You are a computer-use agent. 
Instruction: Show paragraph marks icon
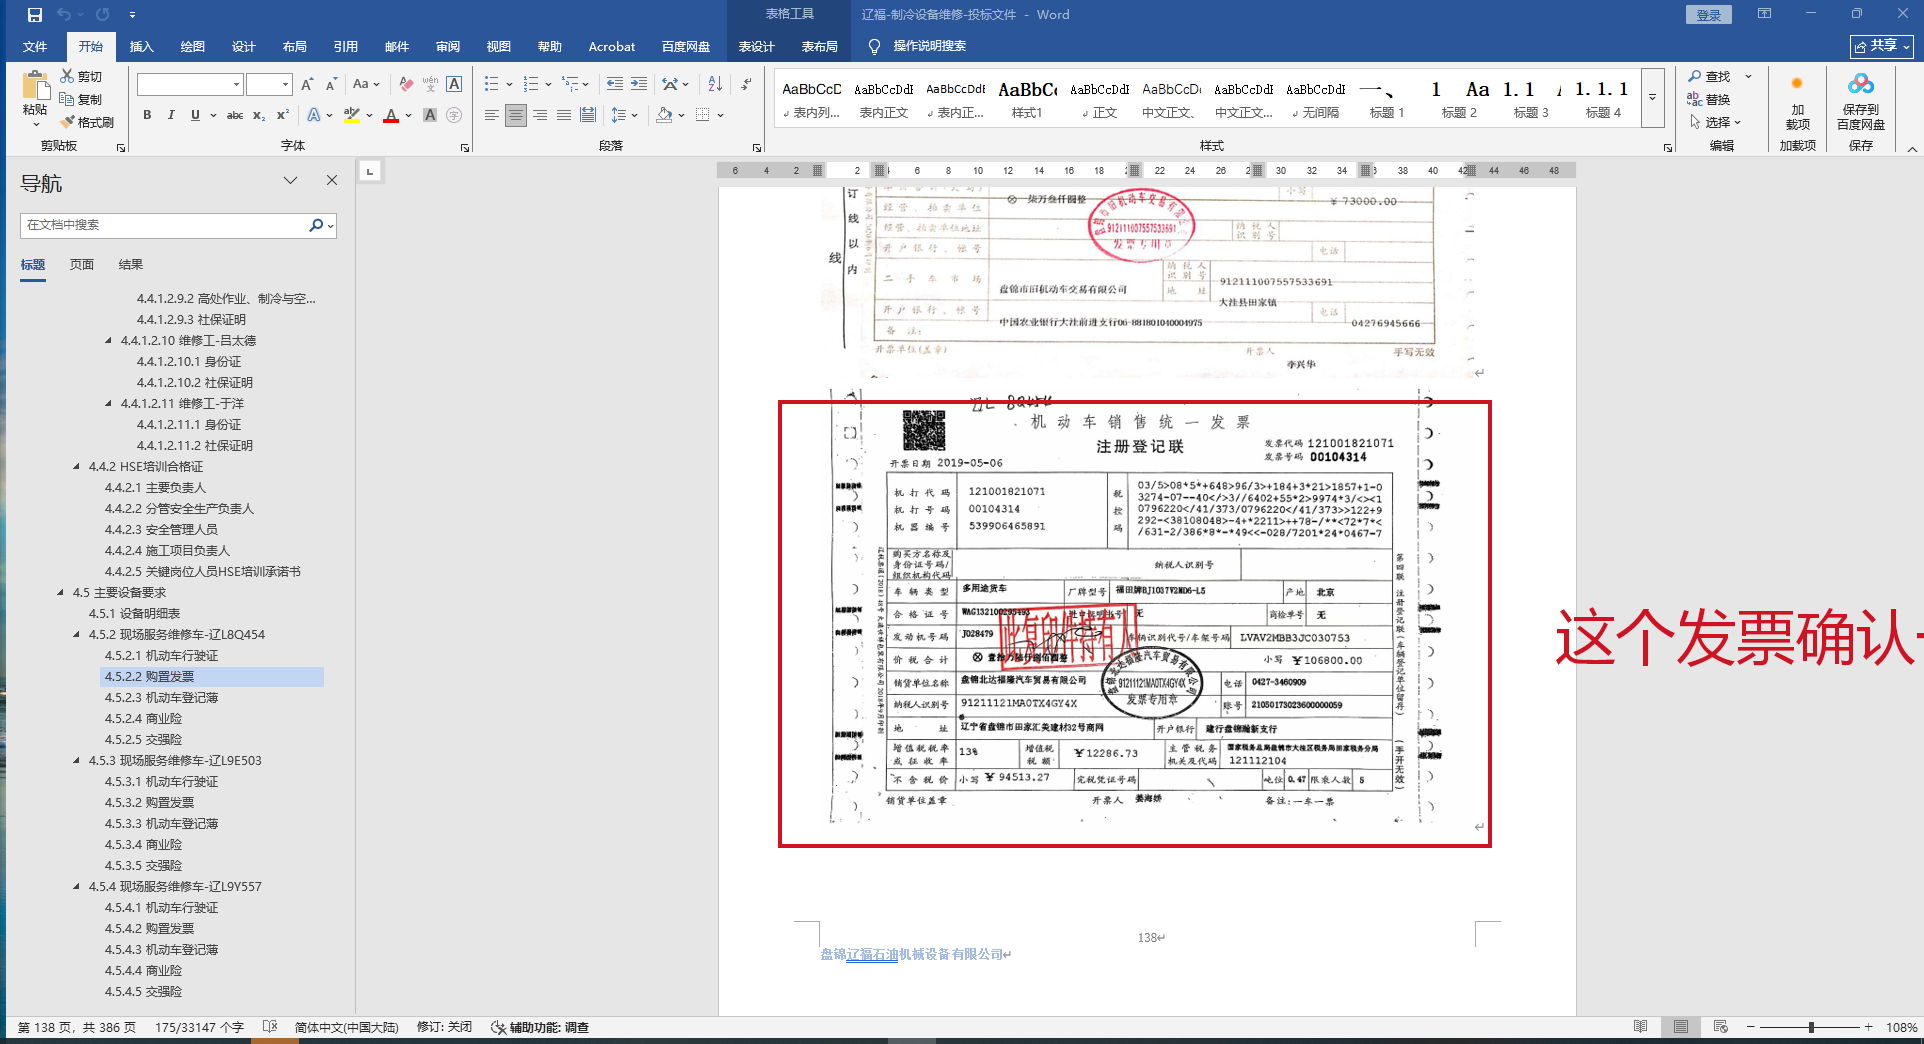tap(747, 84)
